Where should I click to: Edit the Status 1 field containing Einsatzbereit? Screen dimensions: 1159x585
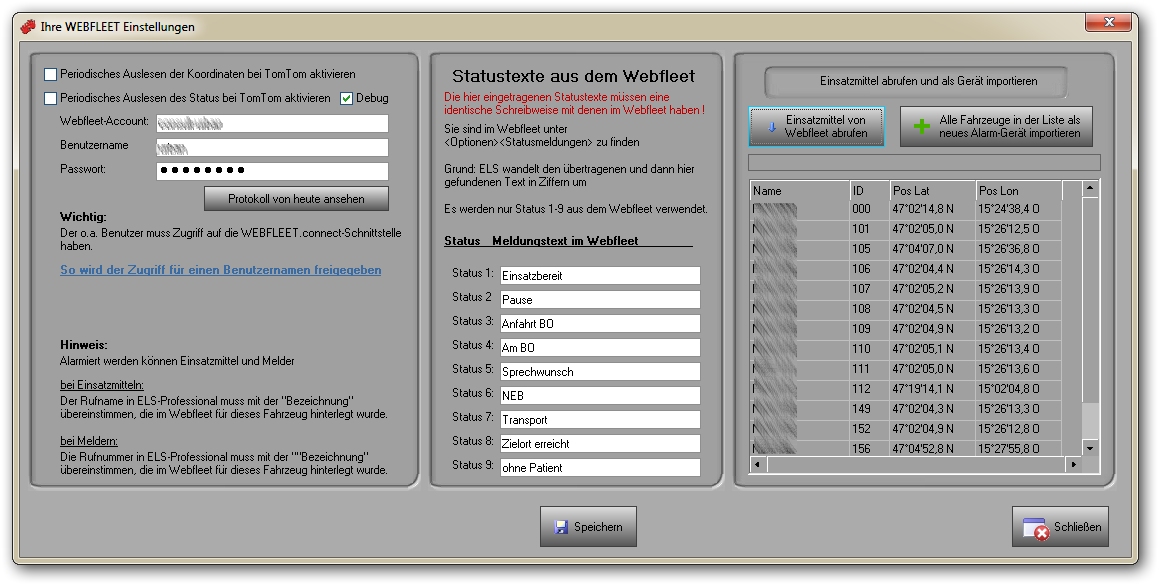599,276
